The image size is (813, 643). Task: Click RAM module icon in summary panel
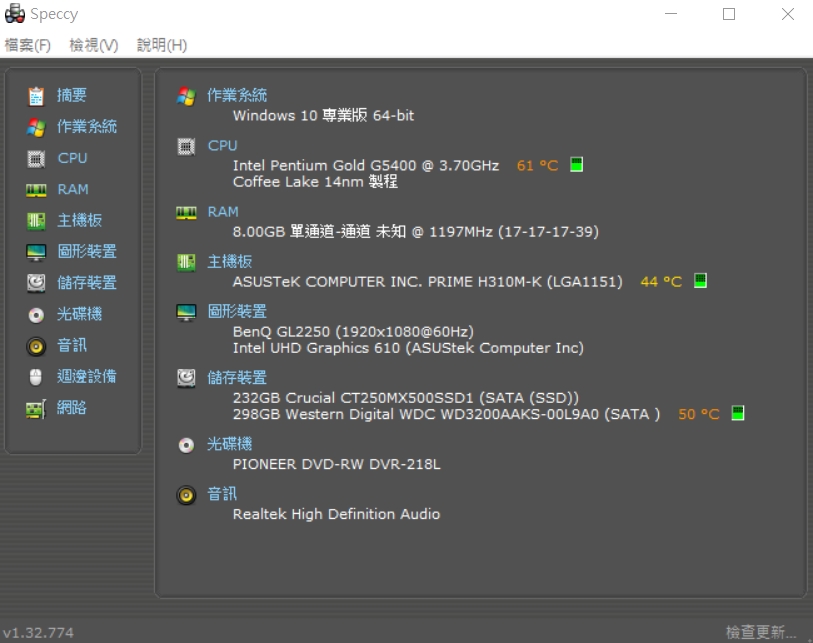click(x=186, y=213)
